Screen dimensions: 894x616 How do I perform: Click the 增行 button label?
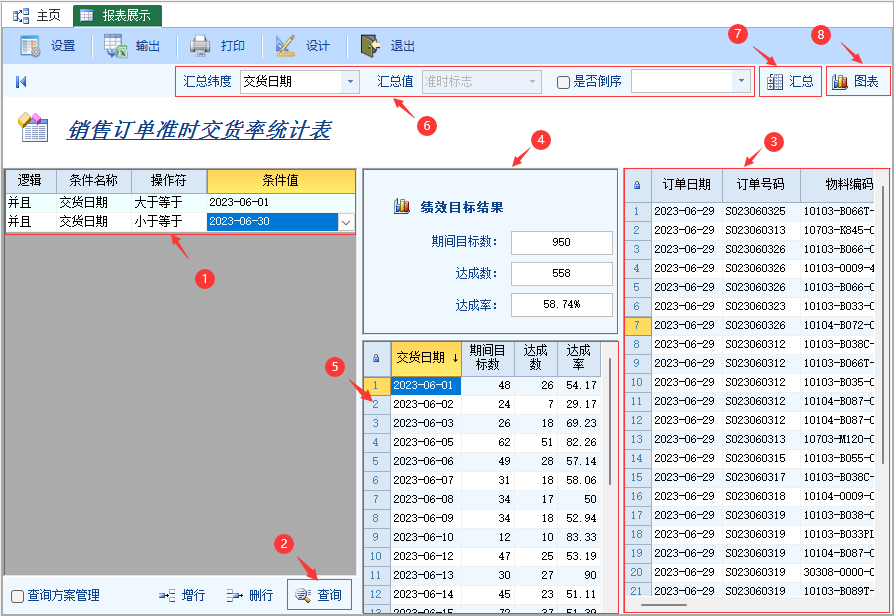pos(193,595)
